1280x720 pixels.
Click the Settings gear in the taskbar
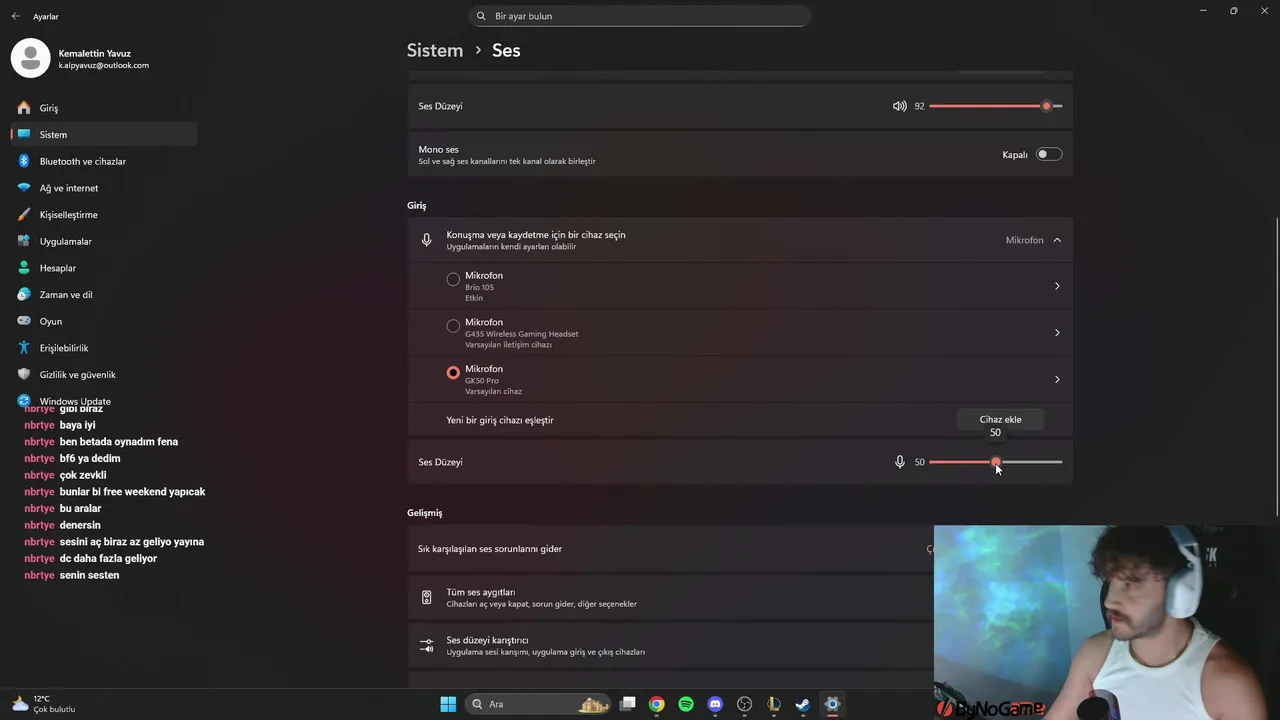pos(832,704)
